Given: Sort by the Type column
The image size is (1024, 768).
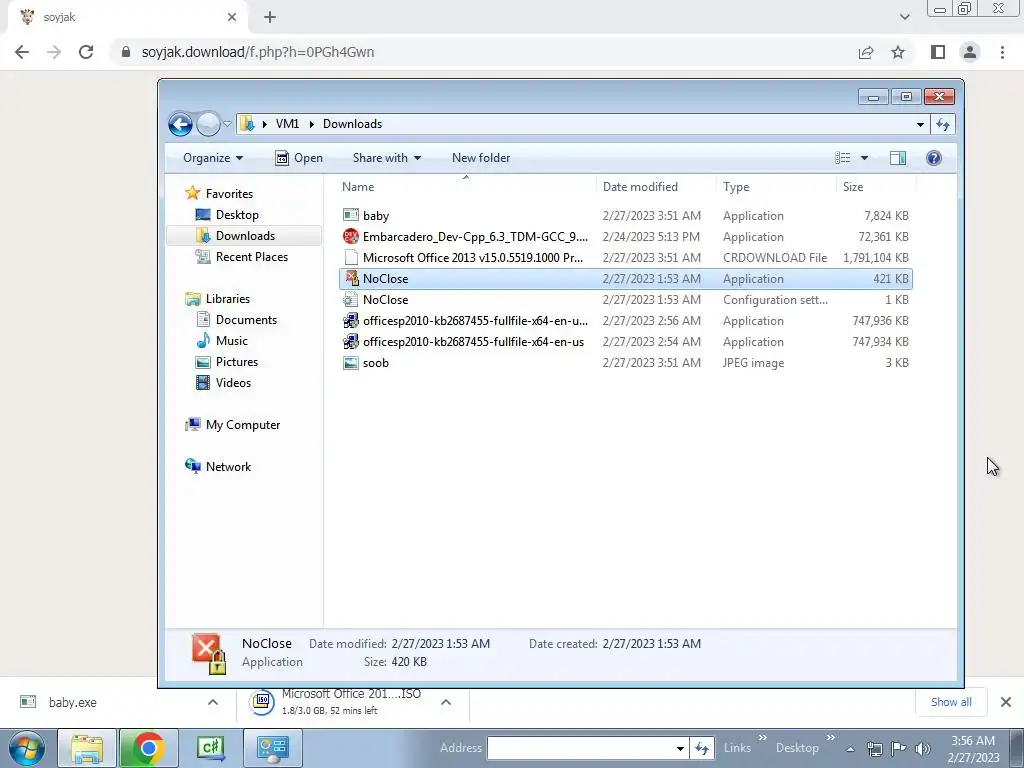Looking at the screenshot, I should coord(776,187).
